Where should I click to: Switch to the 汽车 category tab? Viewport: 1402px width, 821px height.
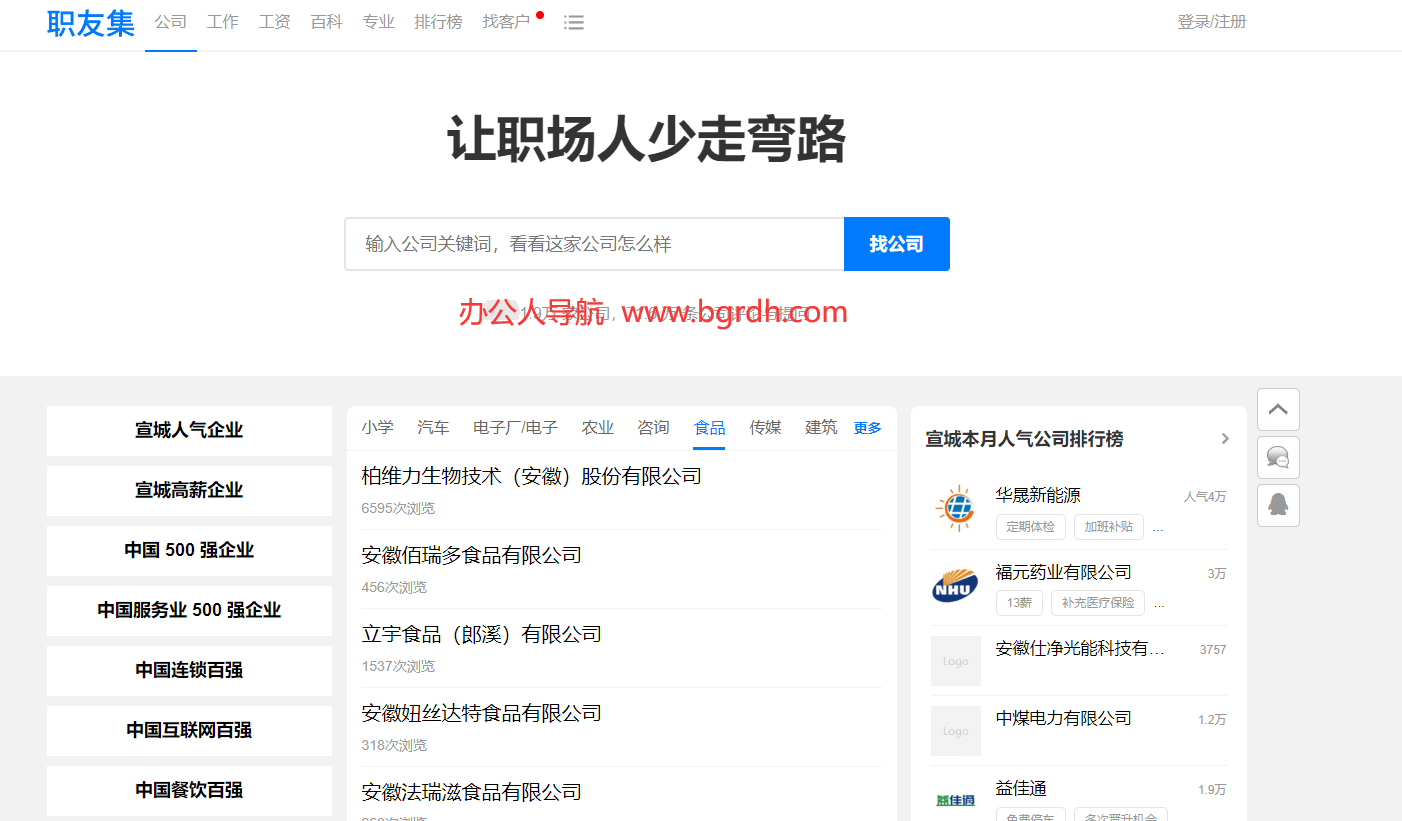pyautogui.click(x=433, y=427)
